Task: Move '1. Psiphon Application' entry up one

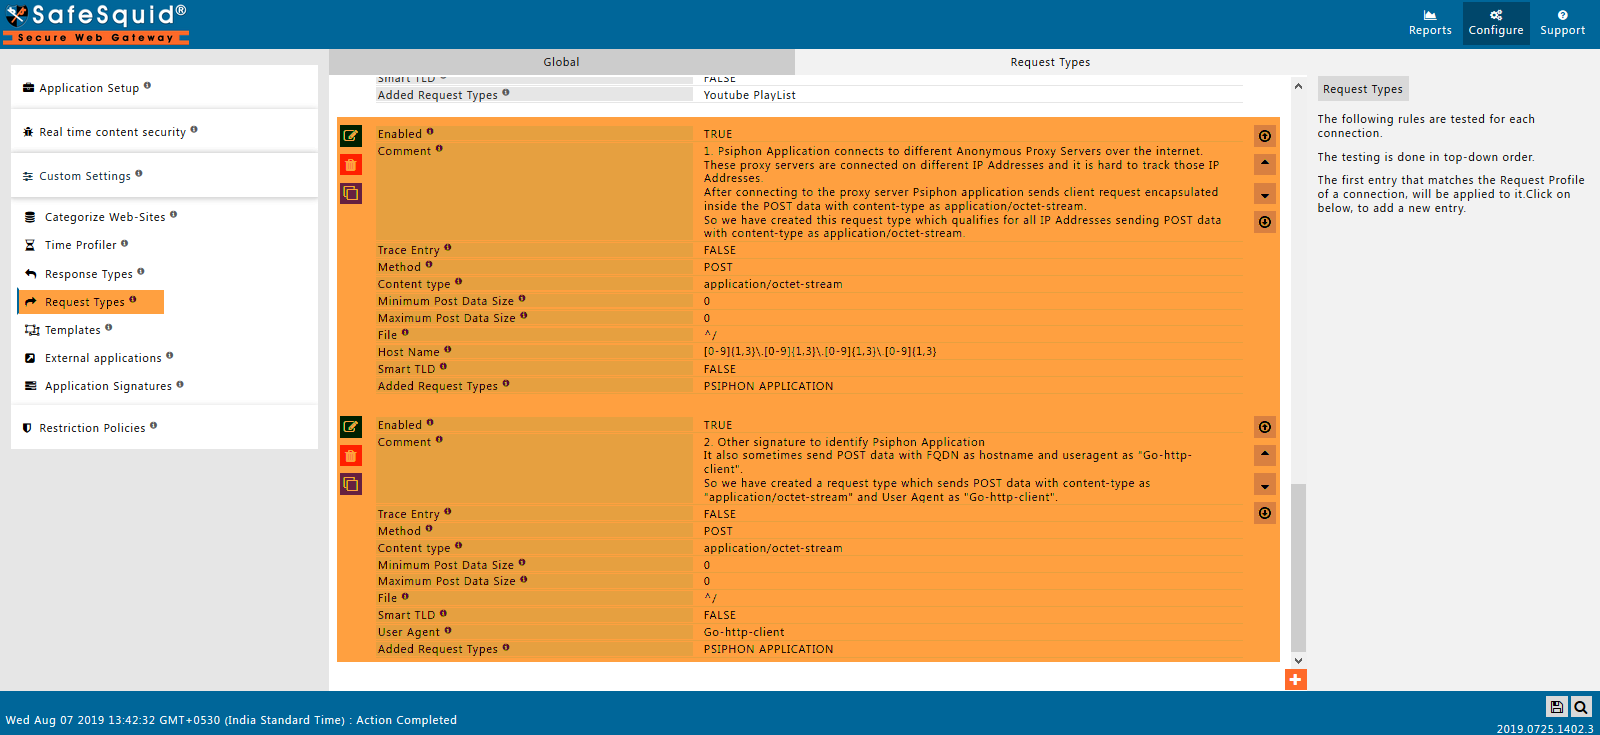Action: coord(1265,164)
